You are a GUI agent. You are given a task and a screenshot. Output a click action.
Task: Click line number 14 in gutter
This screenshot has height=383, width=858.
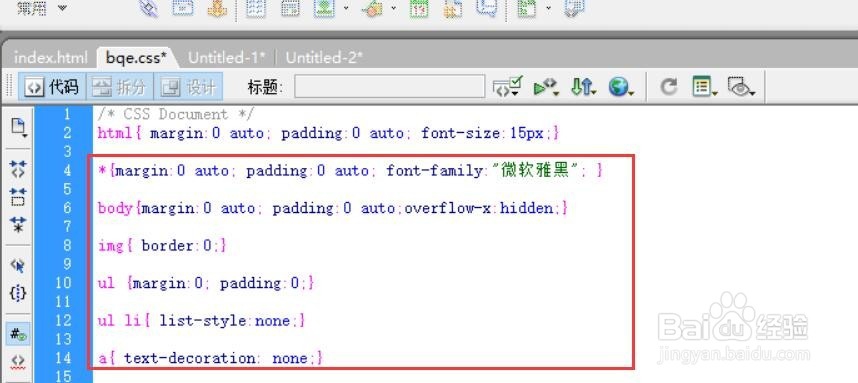(63, 358)
